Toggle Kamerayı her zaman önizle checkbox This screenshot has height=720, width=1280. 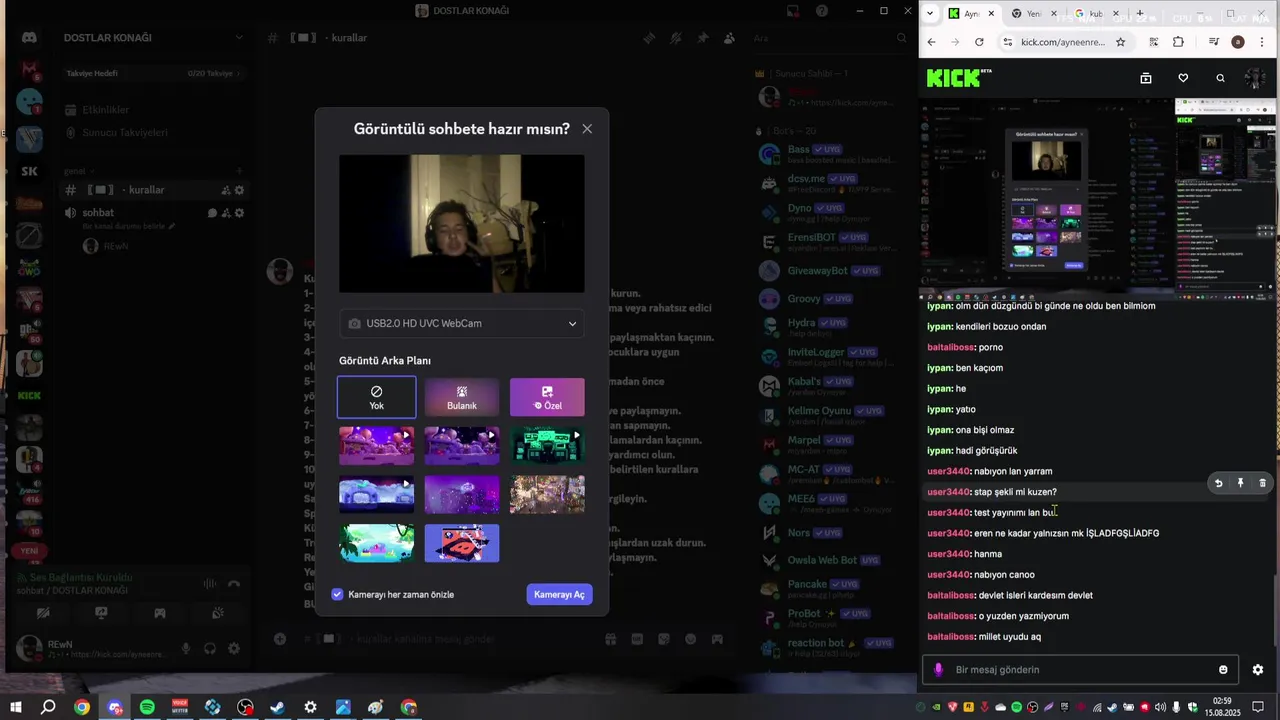[x=338, y=594]
